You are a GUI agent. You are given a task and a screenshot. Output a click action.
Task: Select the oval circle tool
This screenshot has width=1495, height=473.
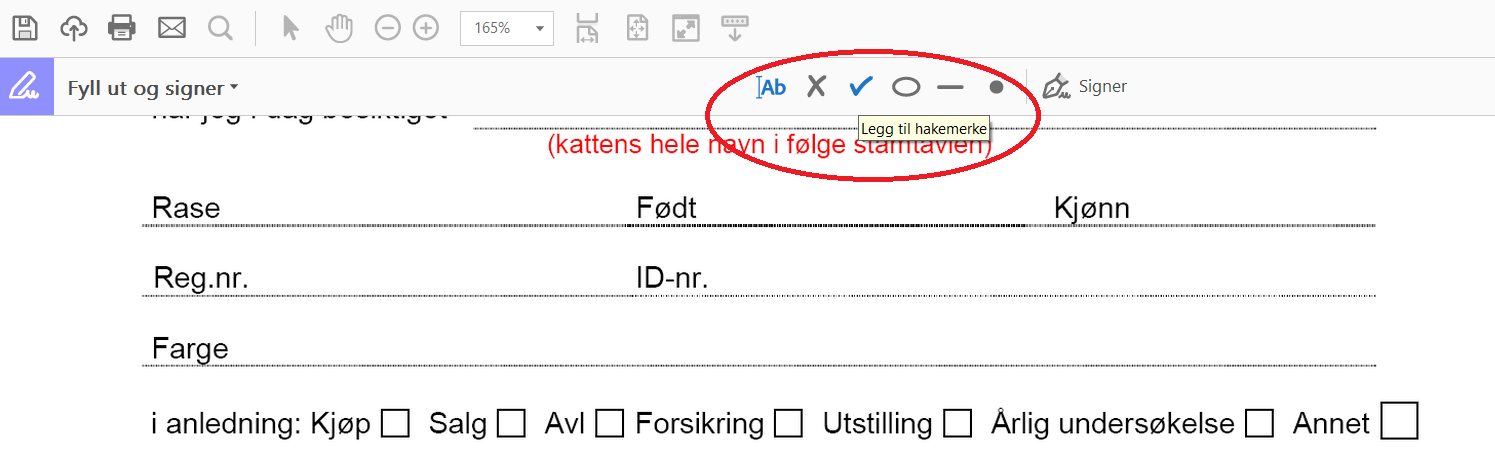pos(906,88)
